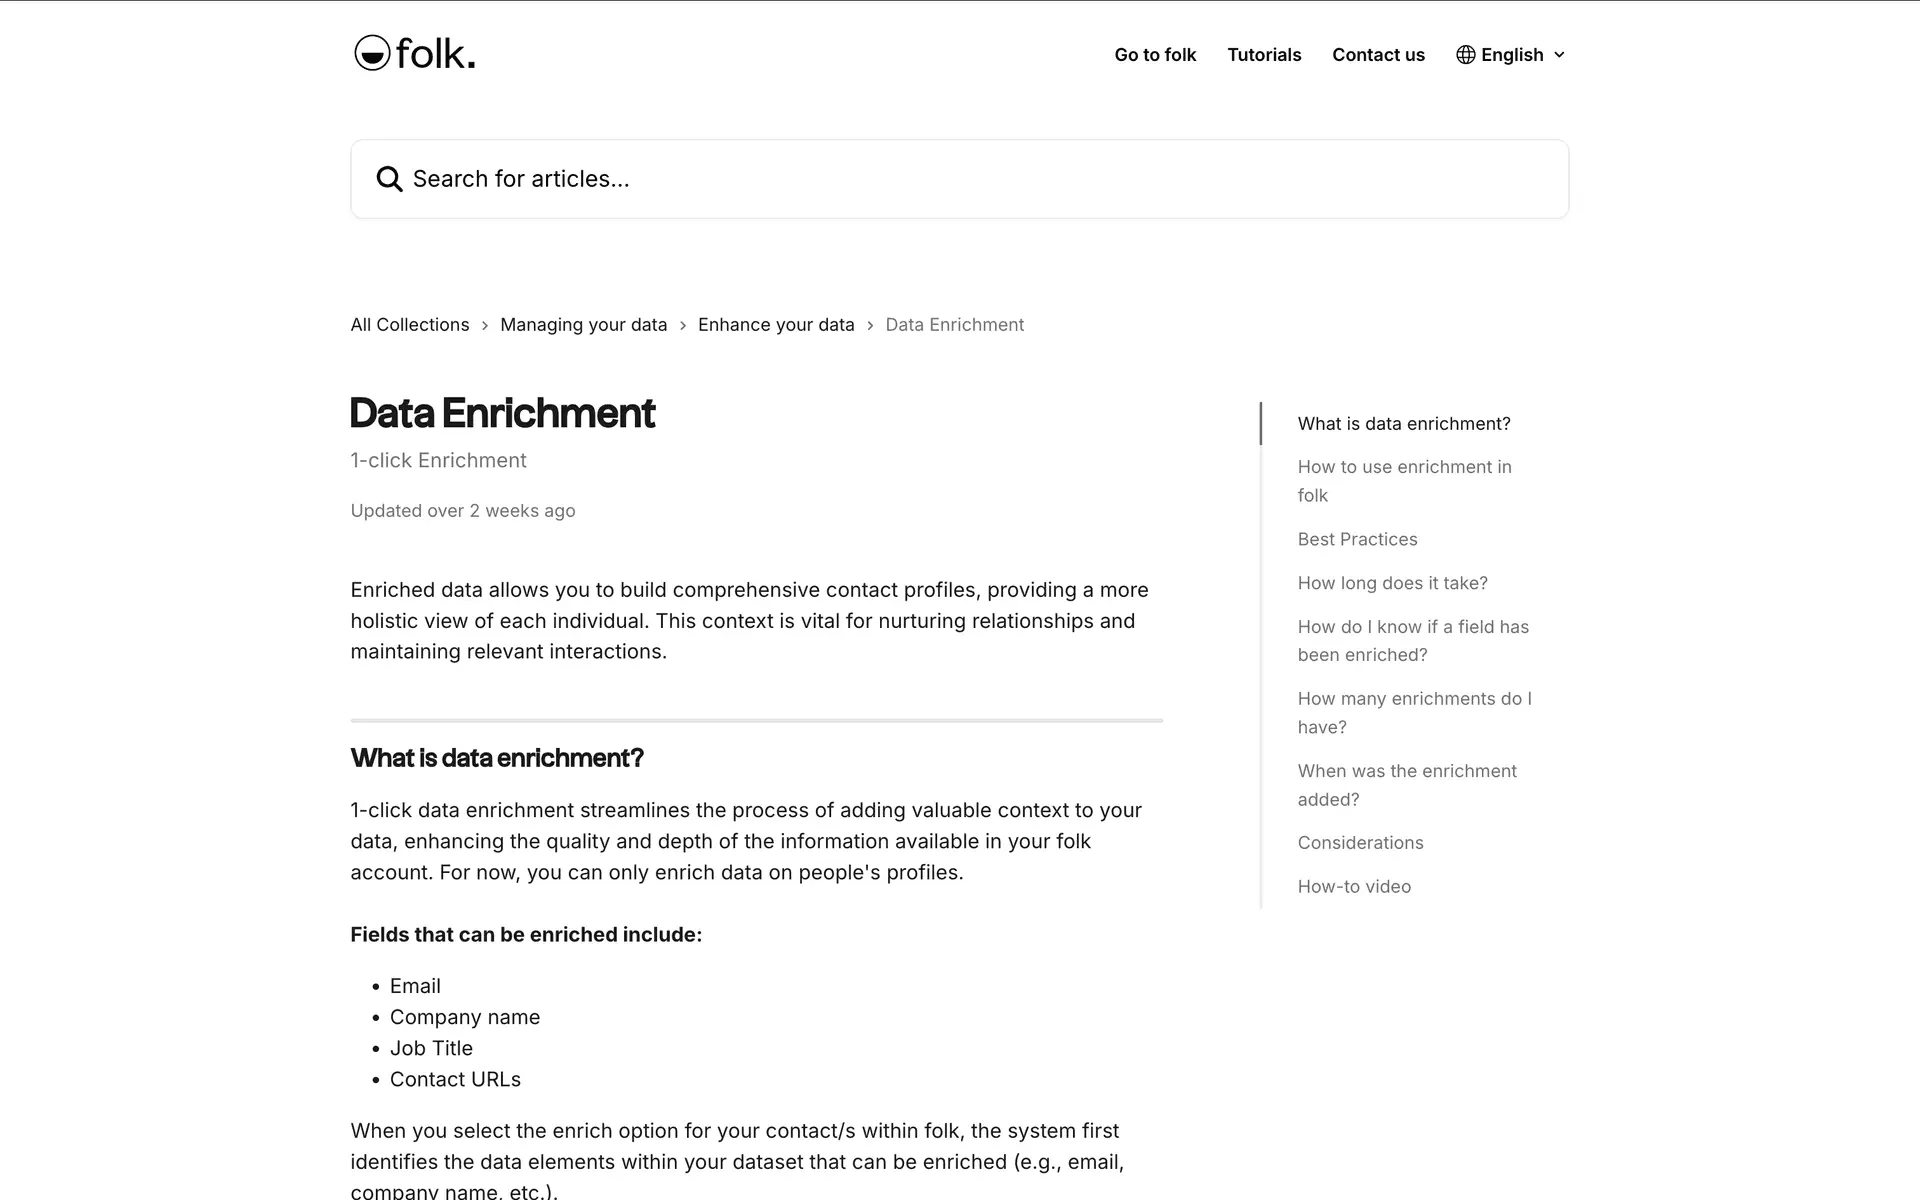Focus the Search for articles field
The width and height of the screenshot is (1920, 1200).
coord(960,179)
